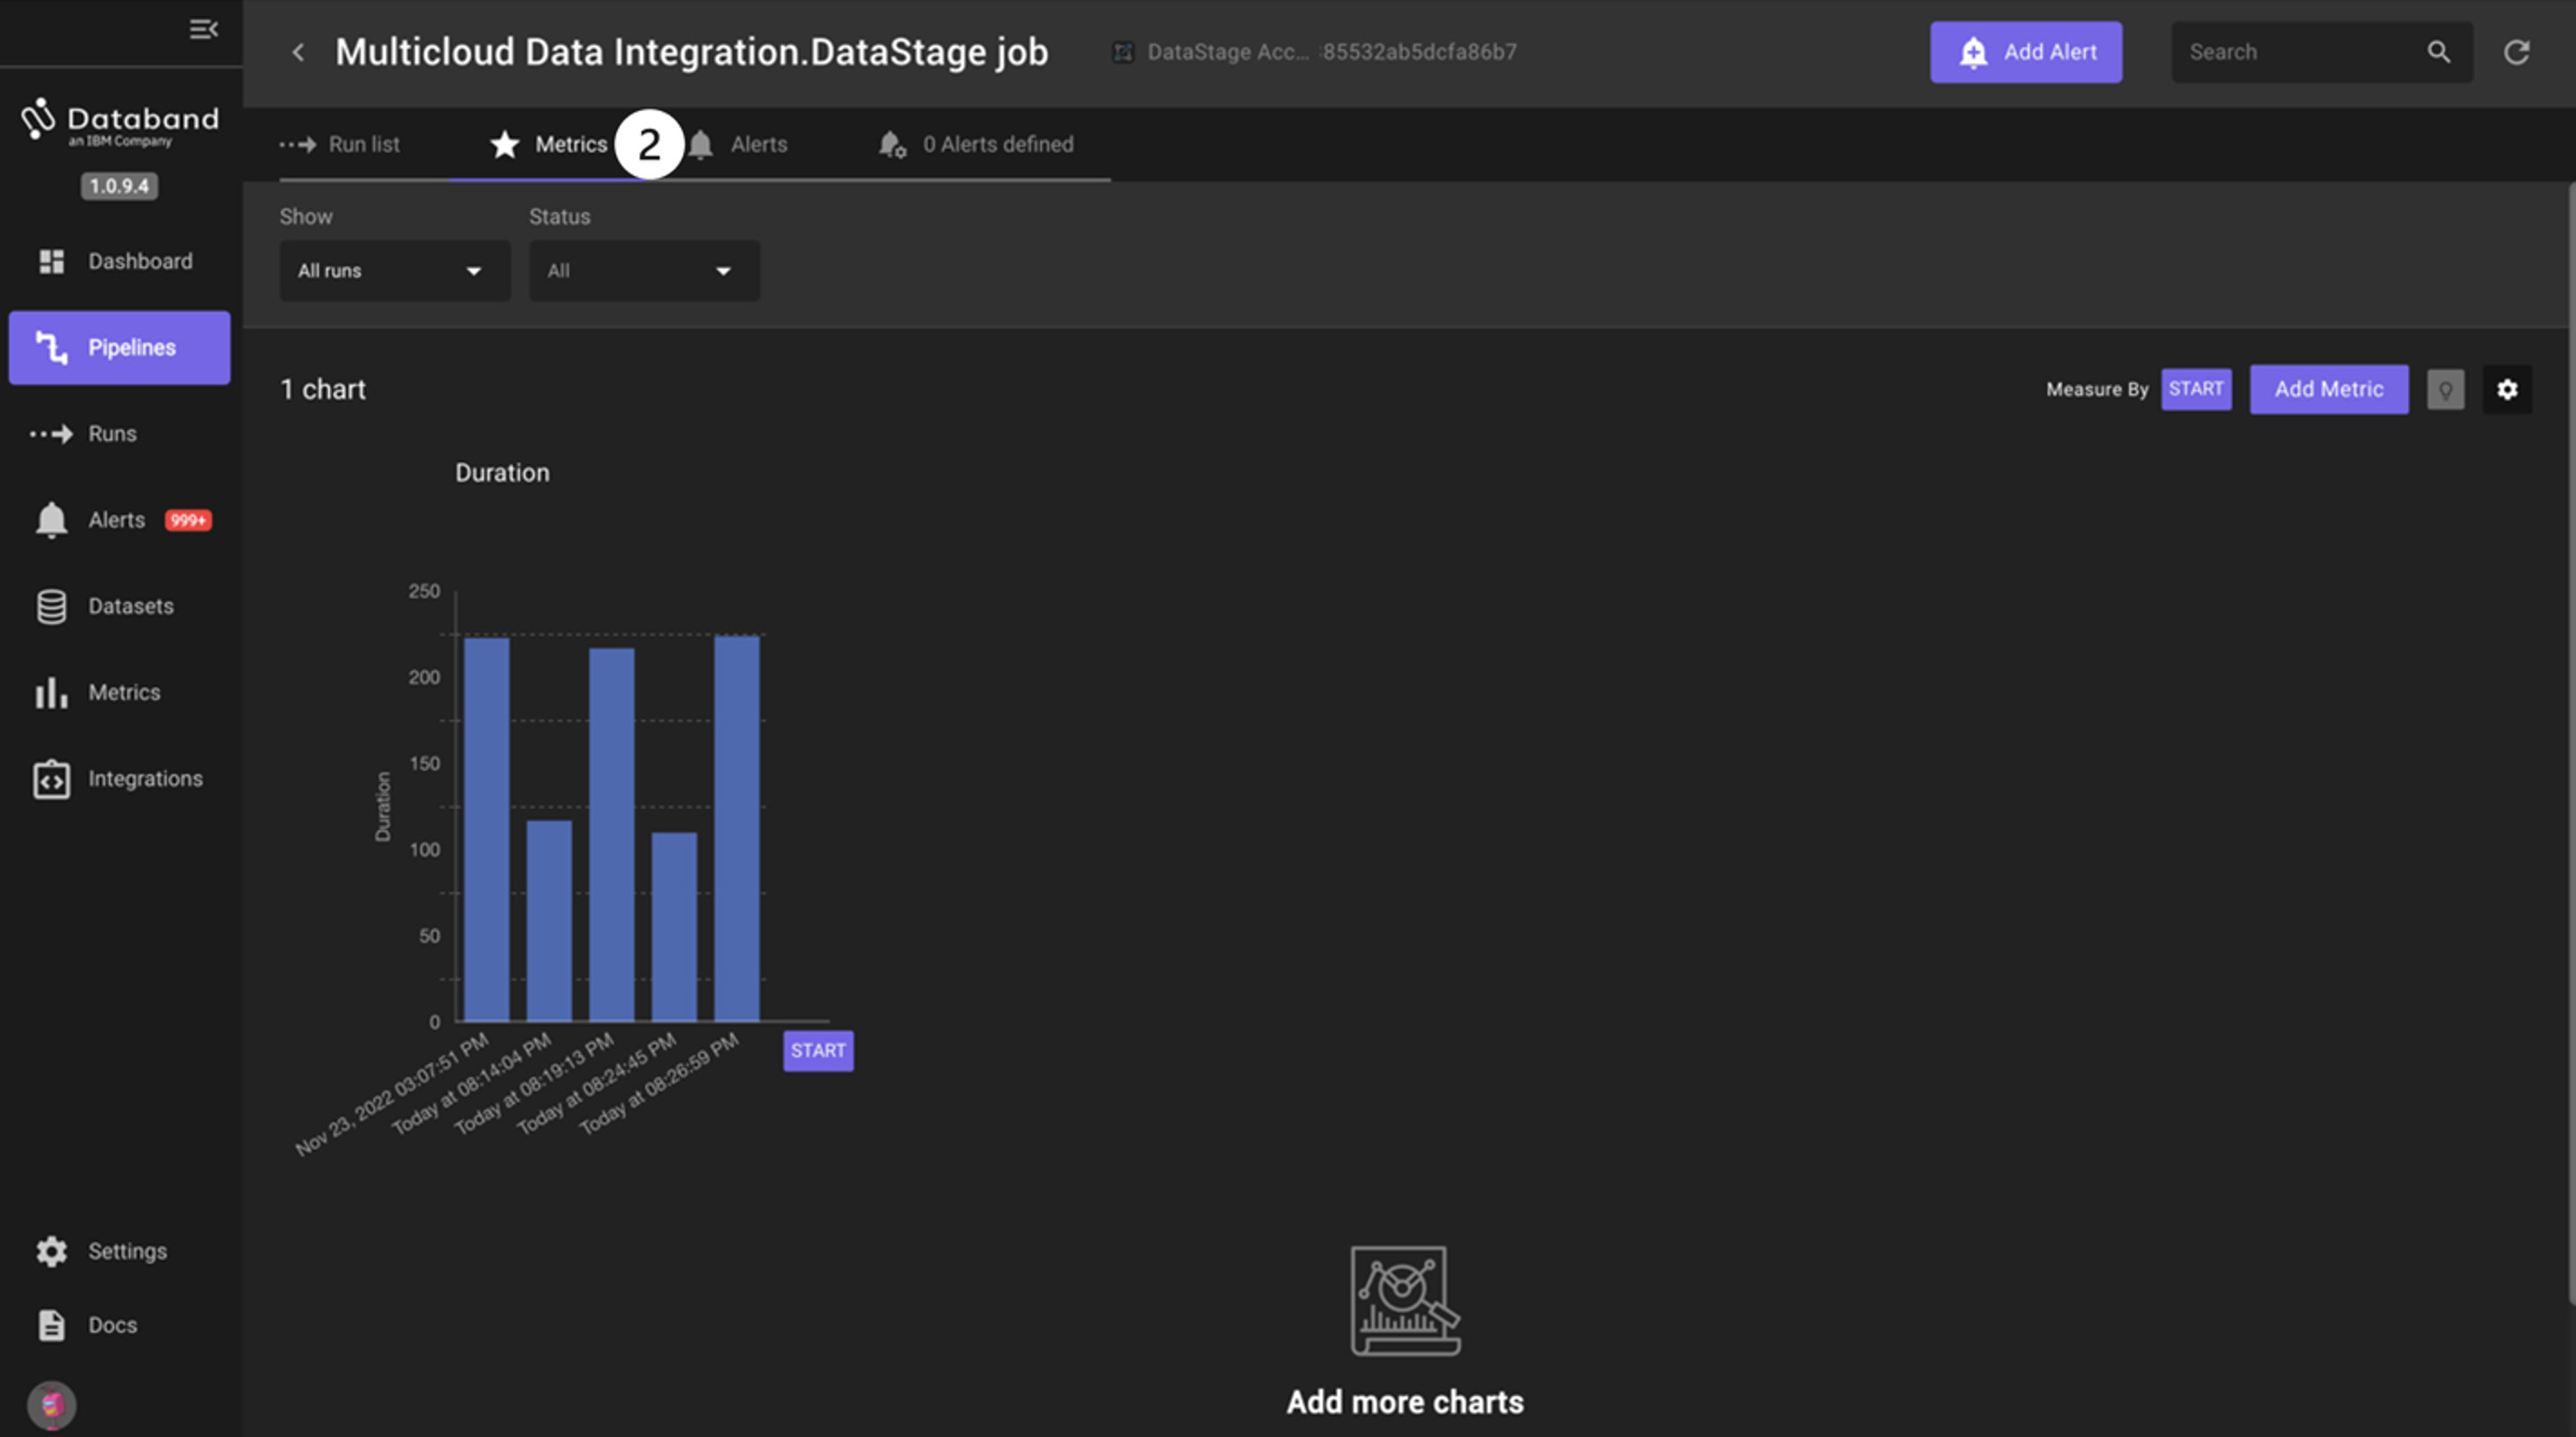Refresh the page using the reload icon
The height and width of the screenshot is (1437, 2576).
coord(2516,52)
